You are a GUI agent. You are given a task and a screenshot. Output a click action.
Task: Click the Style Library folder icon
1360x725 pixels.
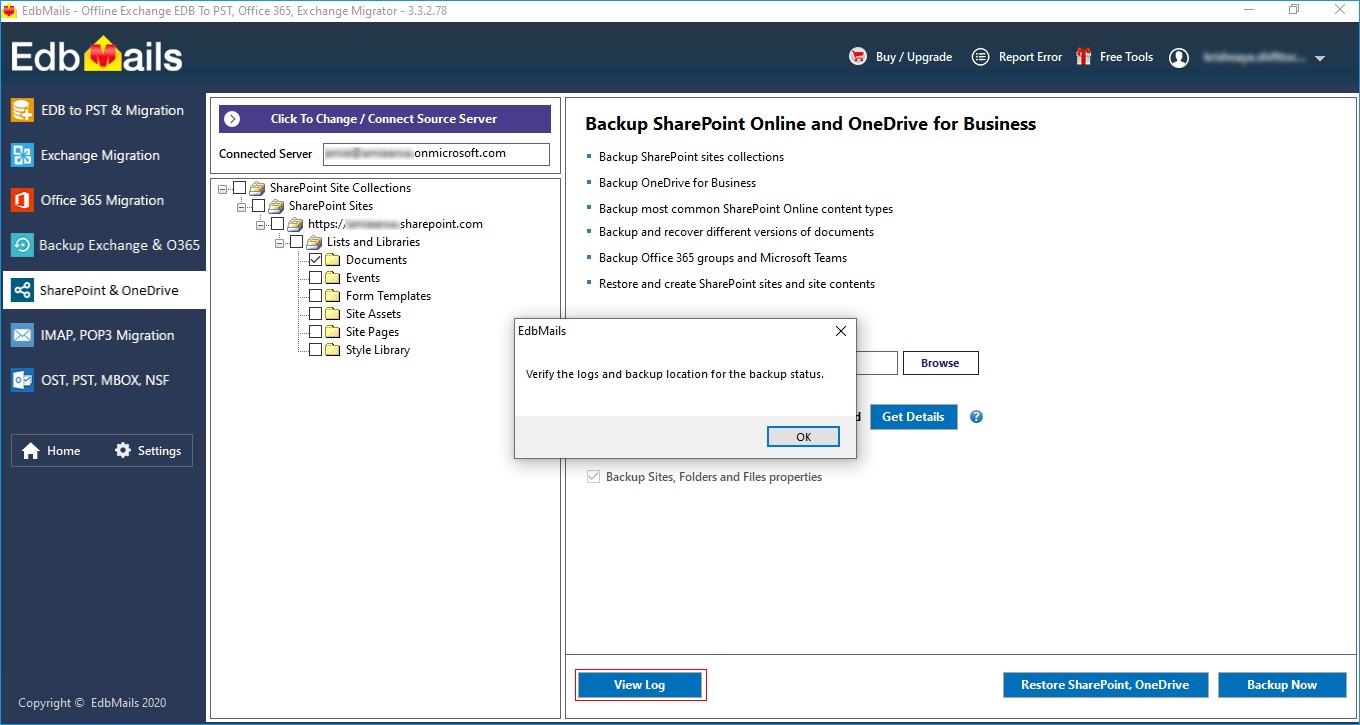tap(334, 350)
